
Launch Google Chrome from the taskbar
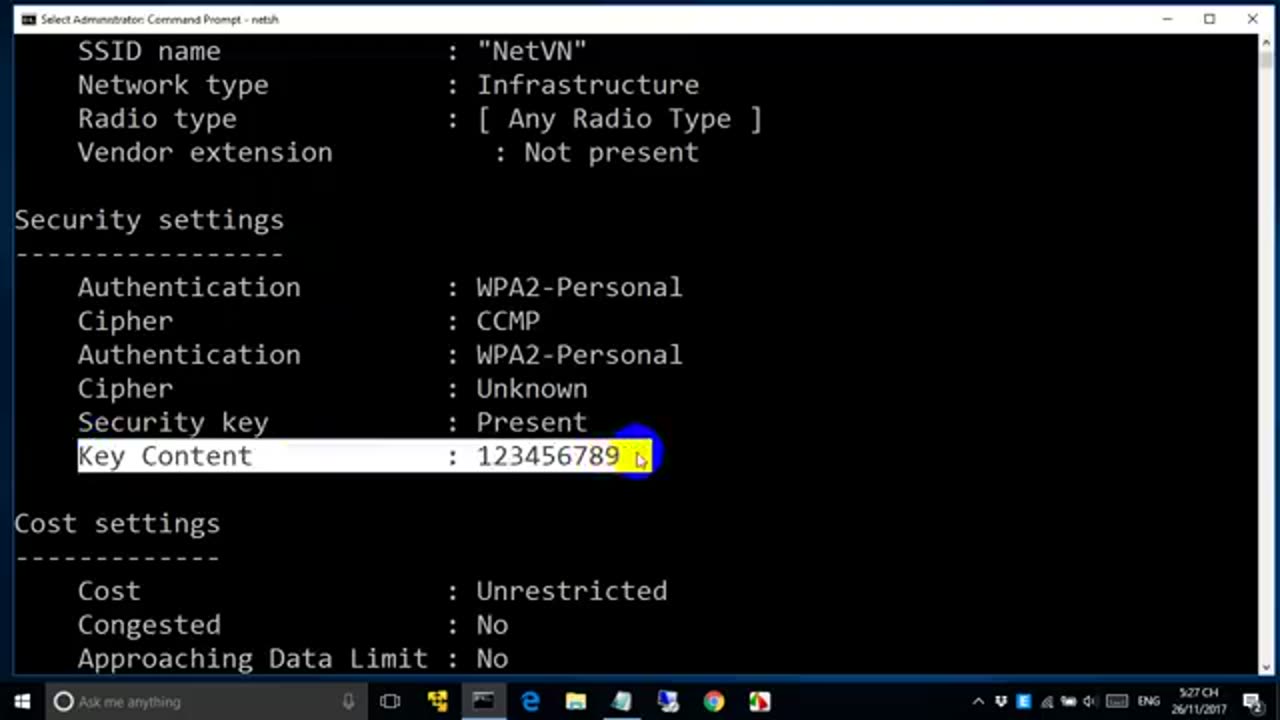714,702
